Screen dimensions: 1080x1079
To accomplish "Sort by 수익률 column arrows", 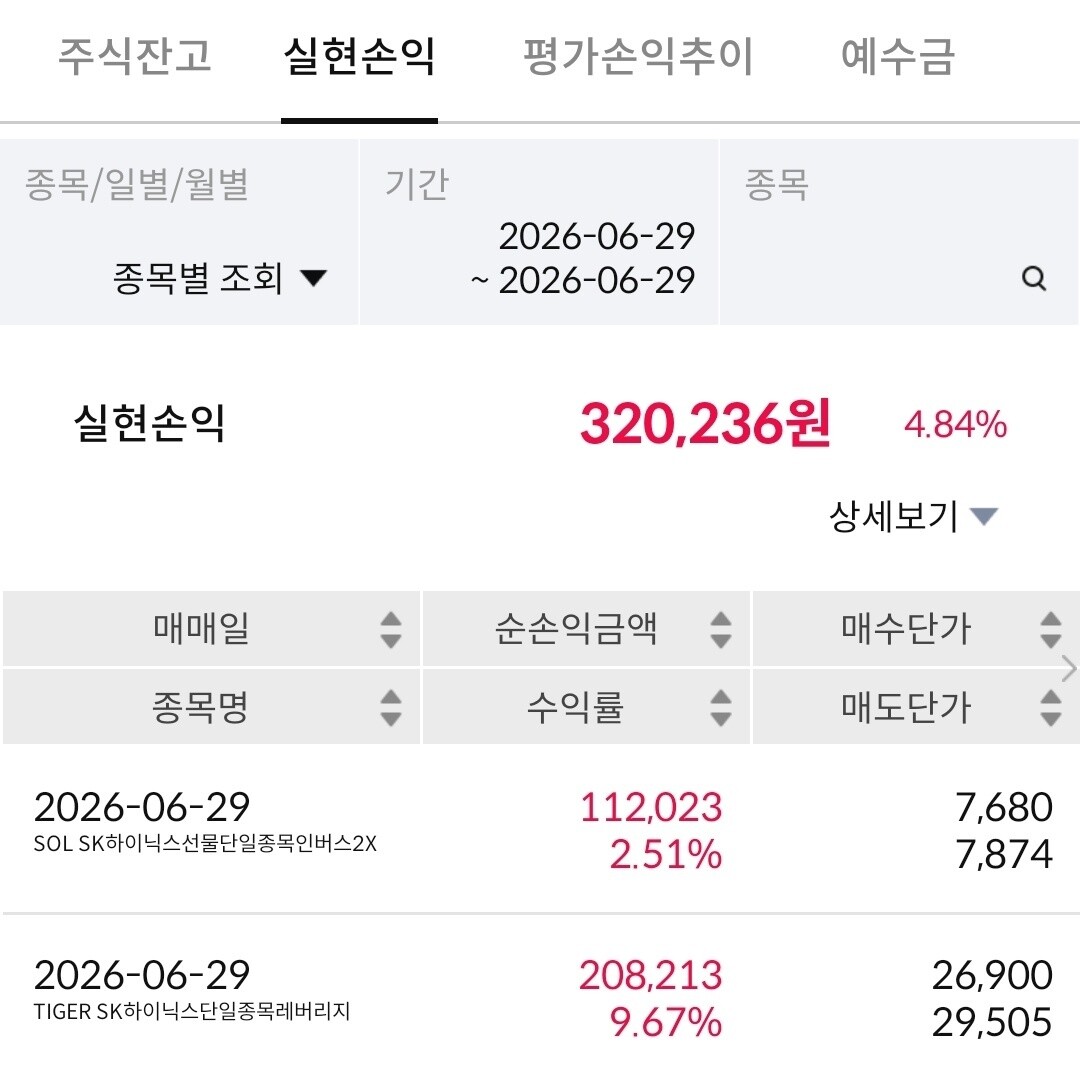I will tap(720, 707).
